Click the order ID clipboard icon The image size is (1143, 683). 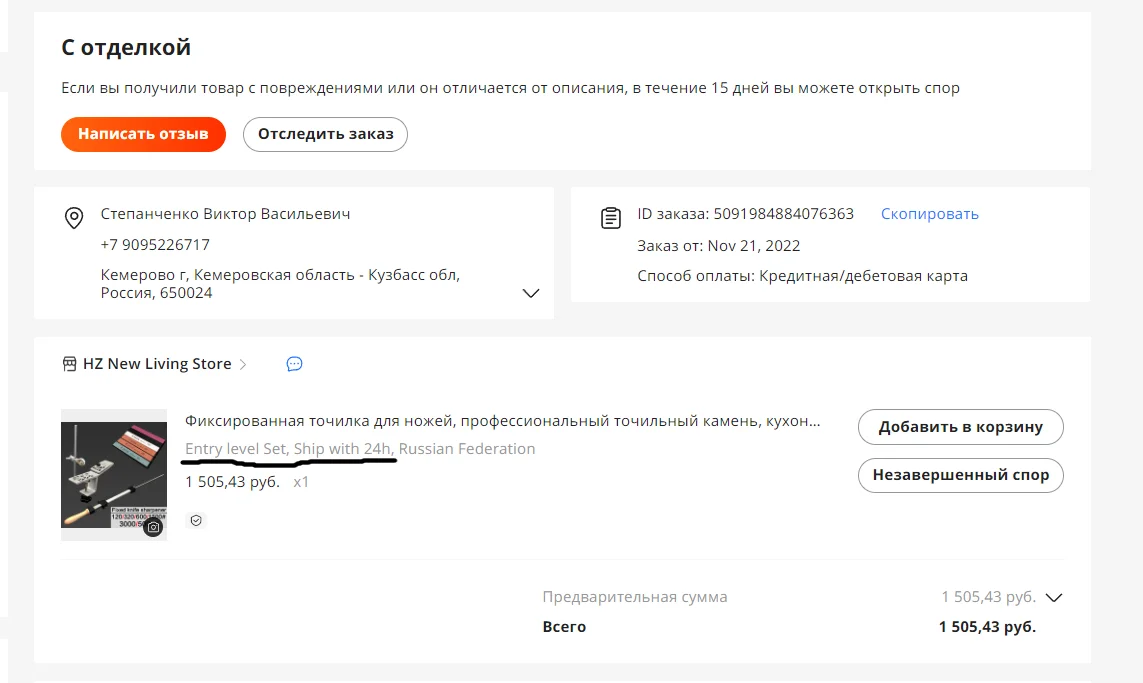click(x=610, y=218)
